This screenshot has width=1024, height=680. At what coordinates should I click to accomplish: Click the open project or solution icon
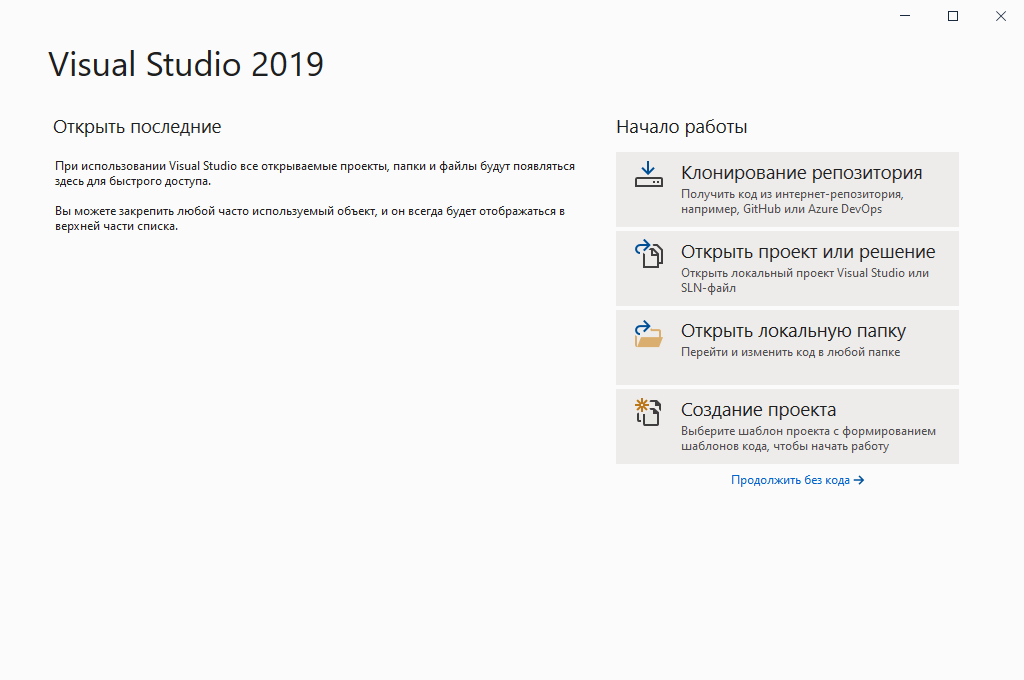point(649,254)
